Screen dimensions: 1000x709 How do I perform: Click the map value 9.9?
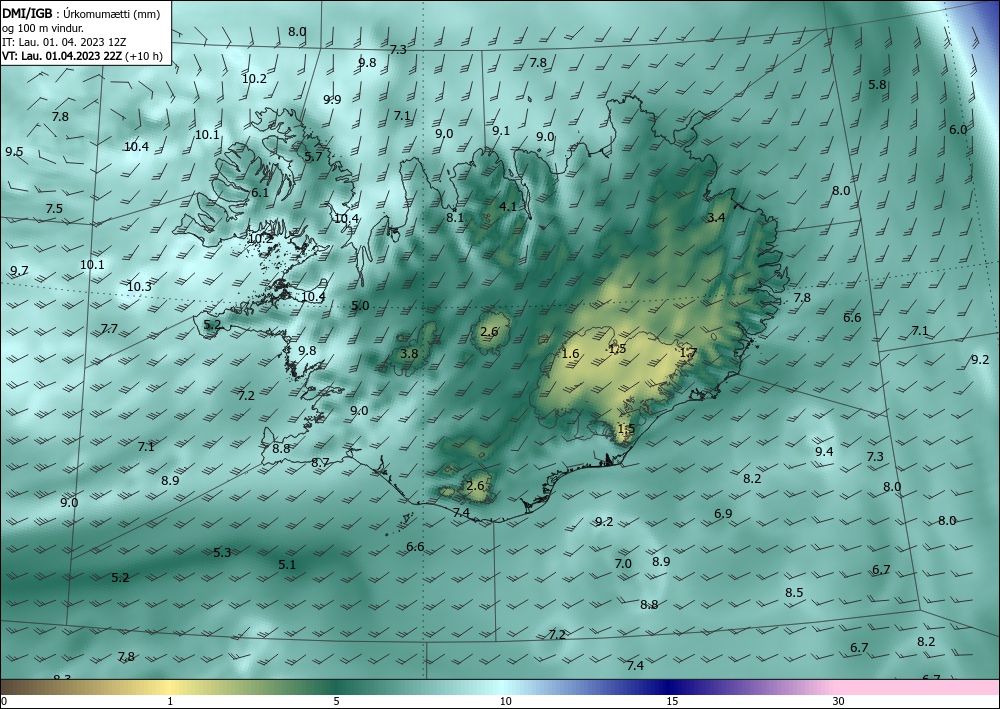(x=332, y=99)
